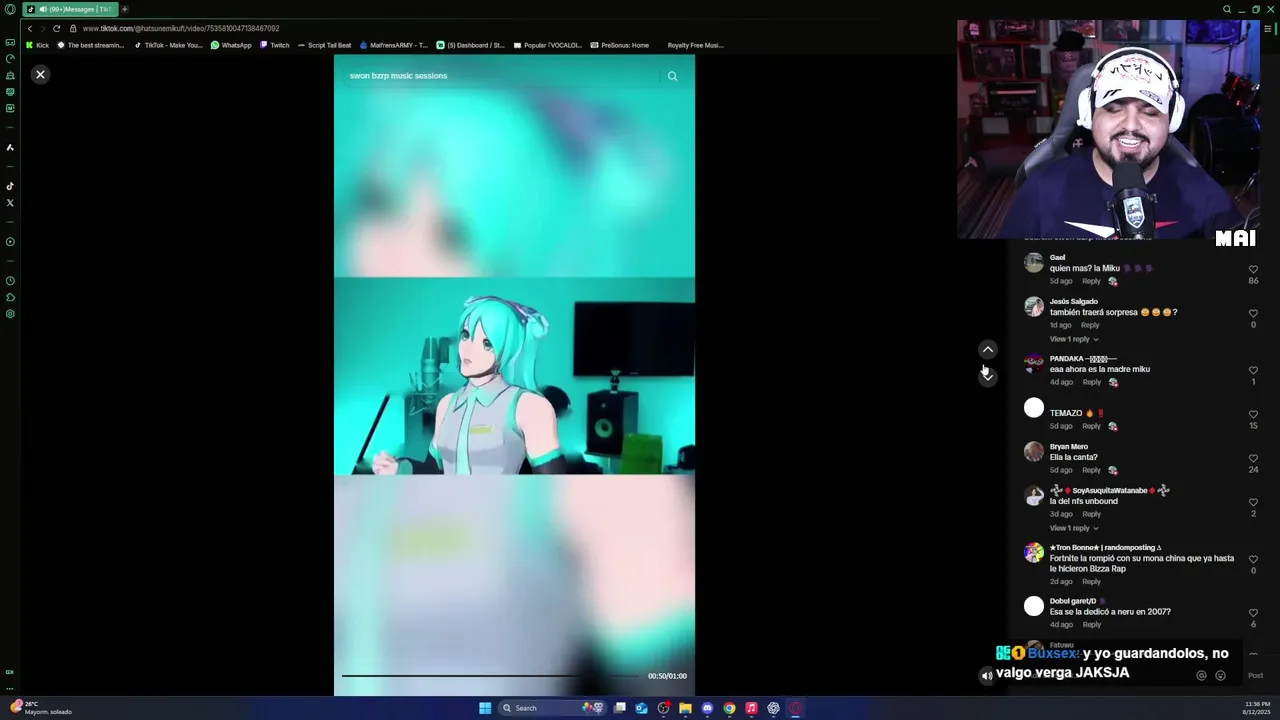Open the MaifrensARMY bookmark
This screenshot has height=720, width=1280.
click(393, 45)
